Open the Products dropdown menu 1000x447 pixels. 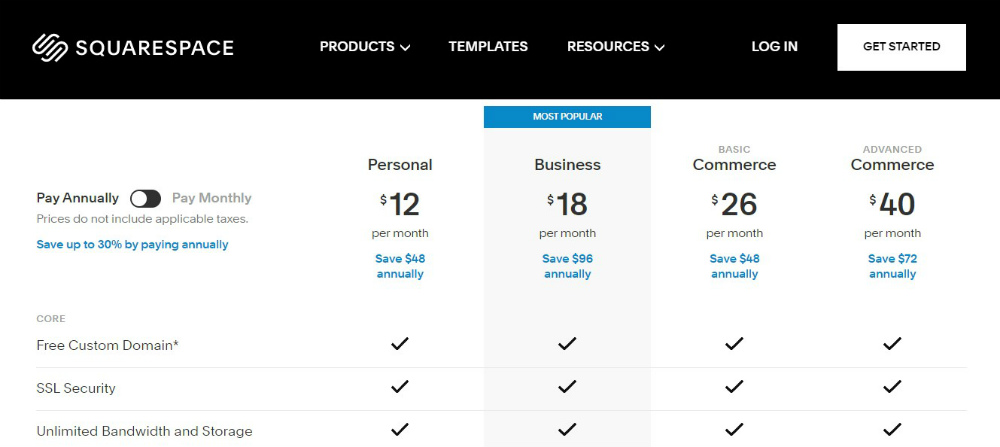coord(365,46)
